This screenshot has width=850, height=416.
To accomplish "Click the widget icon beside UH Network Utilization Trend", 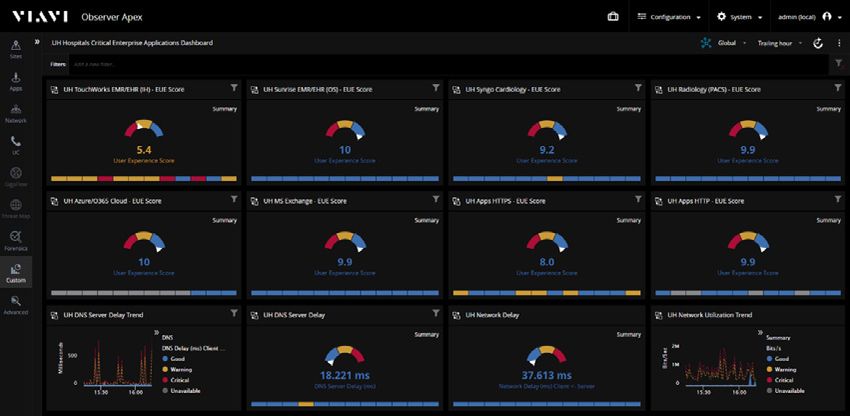I will tap(658, 315).
